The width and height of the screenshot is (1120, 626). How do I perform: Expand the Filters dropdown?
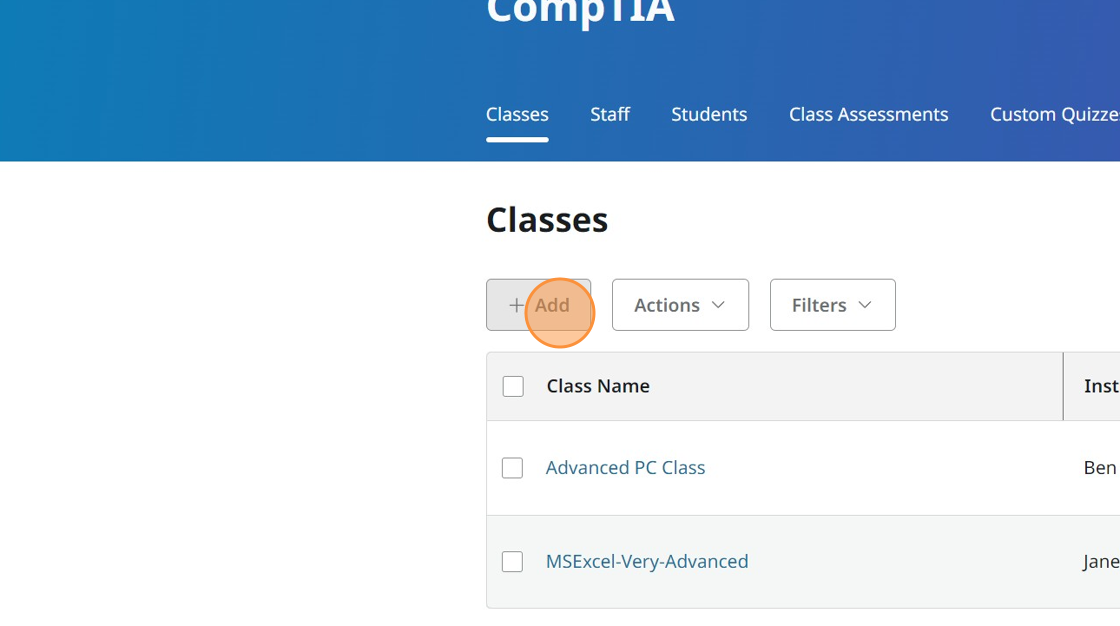point(832,305)
